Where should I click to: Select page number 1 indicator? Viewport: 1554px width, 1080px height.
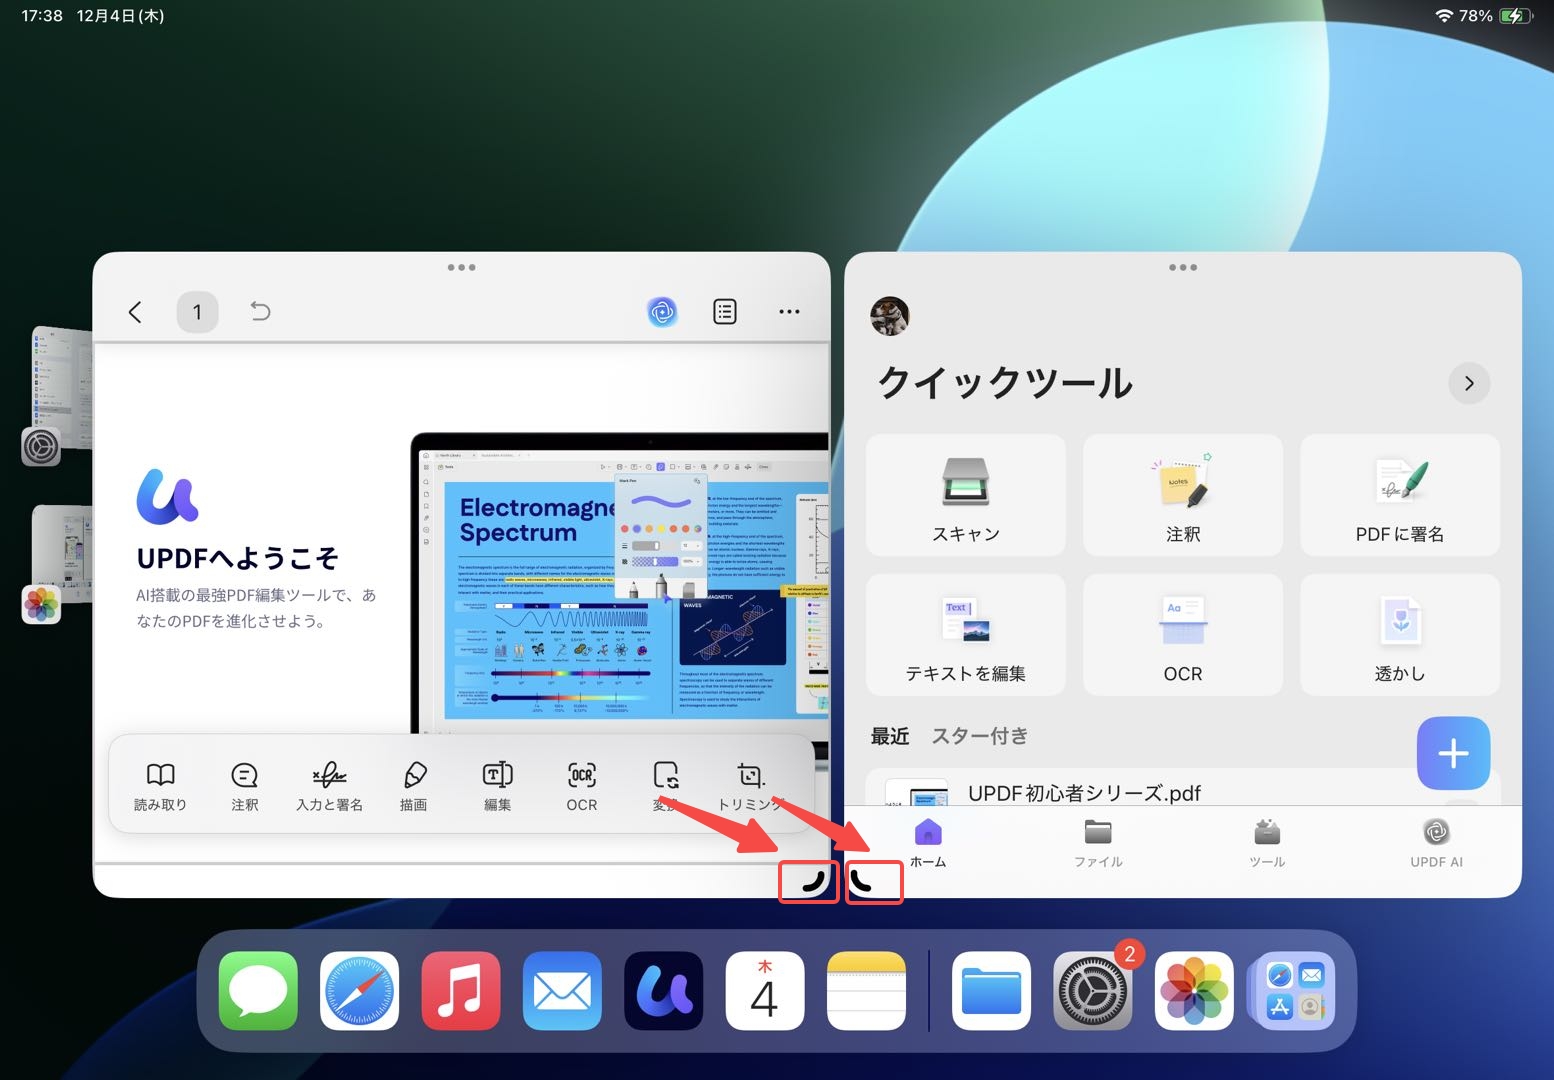(x=197, y=312)
